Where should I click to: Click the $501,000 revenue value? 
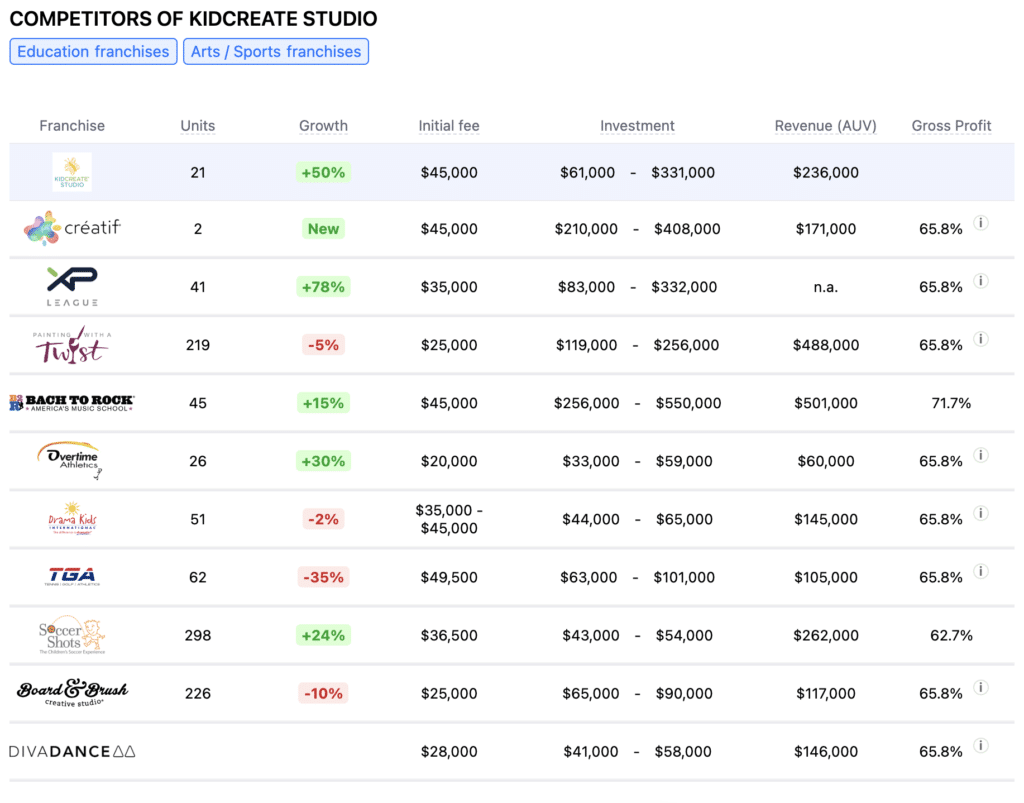pyautogui.click(x=825, y=403)
